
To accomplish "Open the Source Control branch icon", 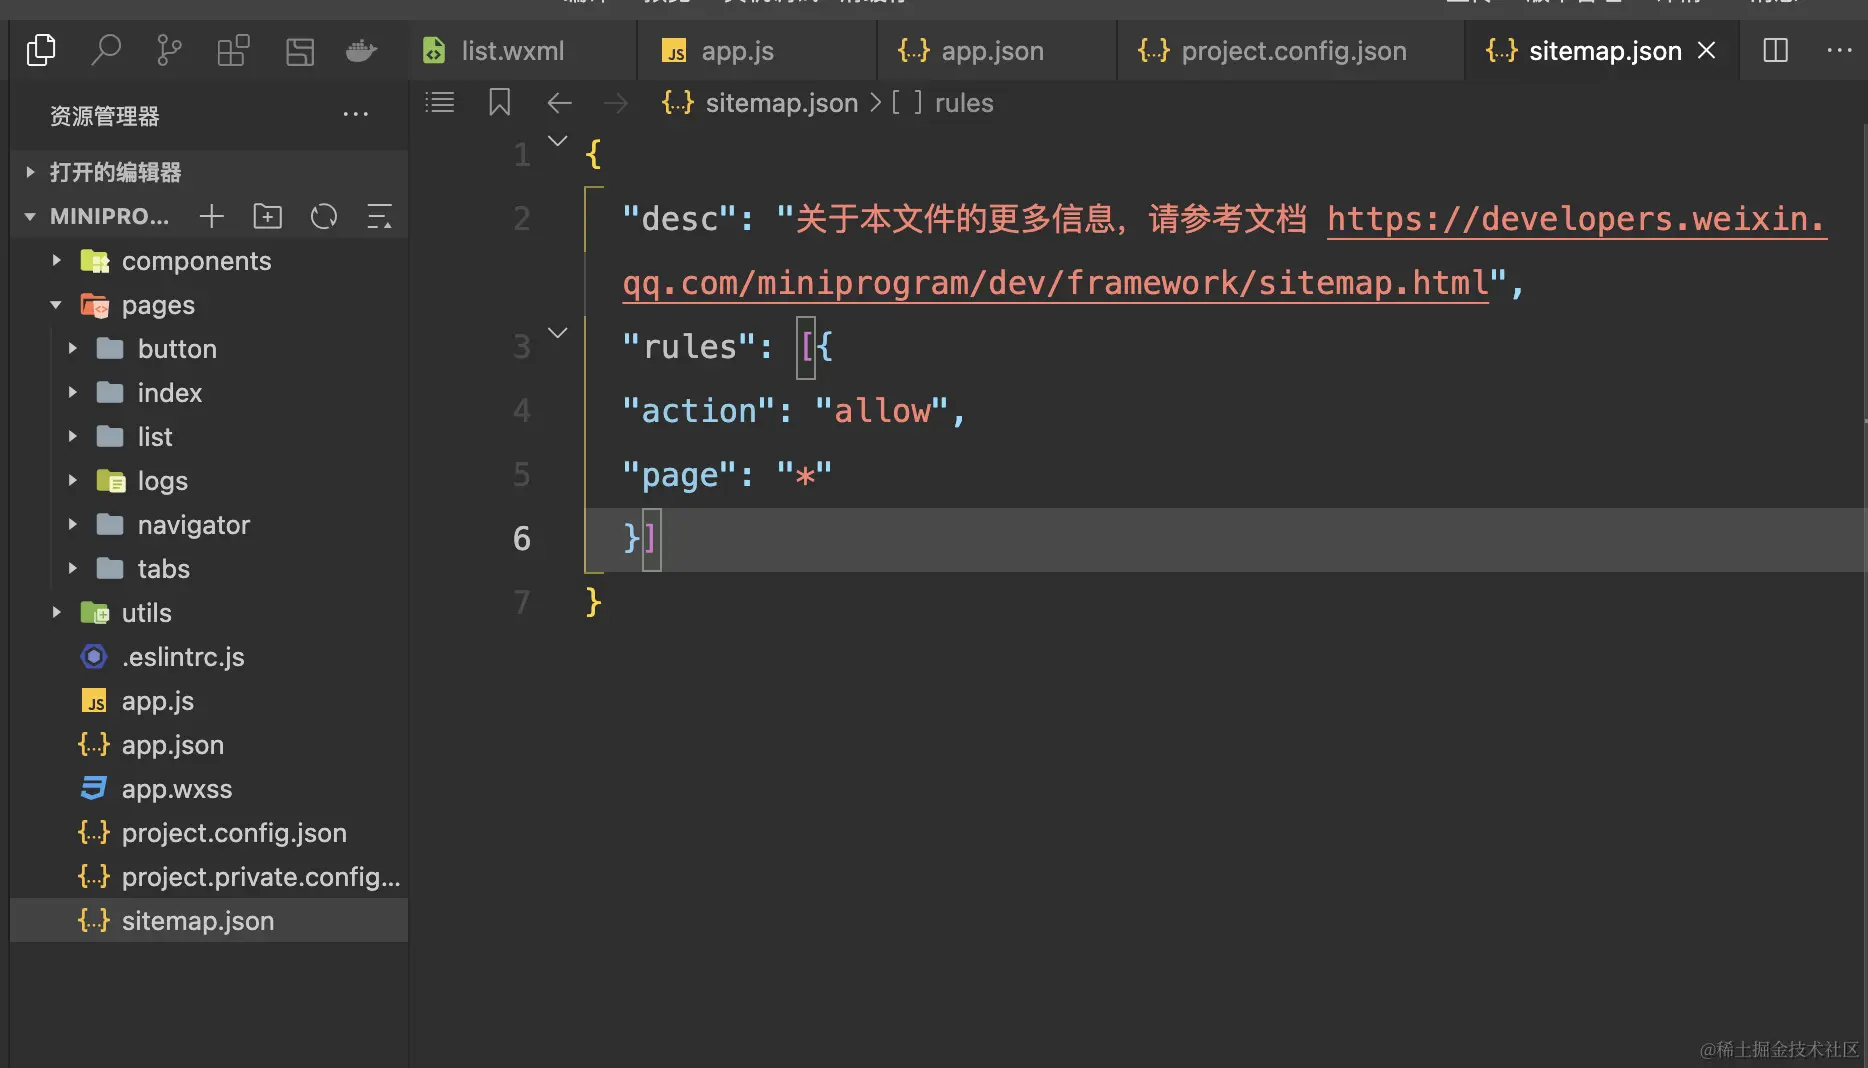I will click(x=169, y=50).
